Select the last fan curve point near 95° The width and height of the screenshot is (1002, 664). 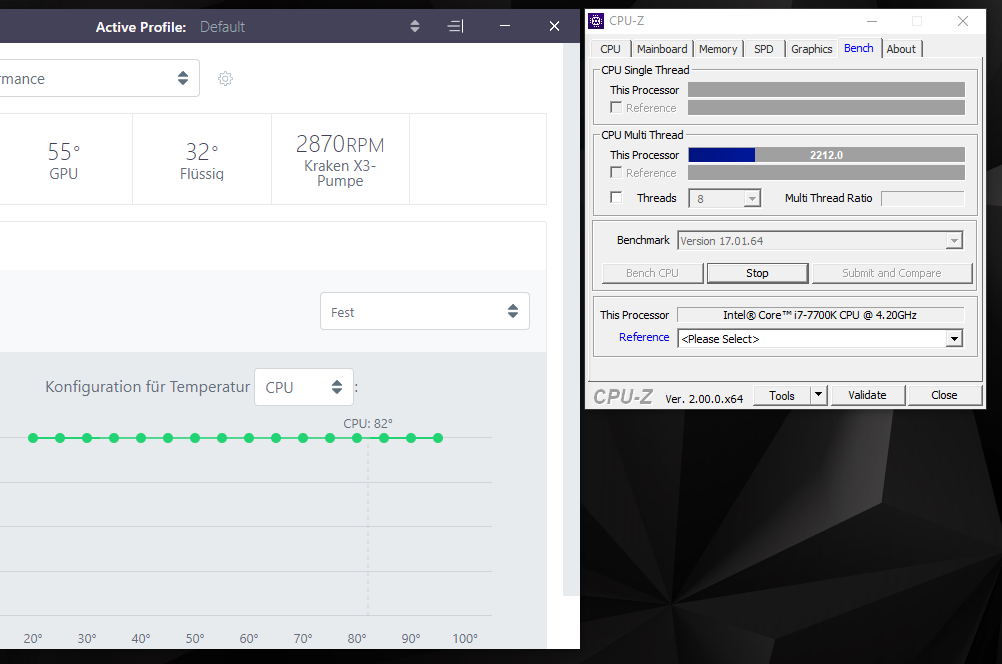pyautogui.click(x=438, y=438)
